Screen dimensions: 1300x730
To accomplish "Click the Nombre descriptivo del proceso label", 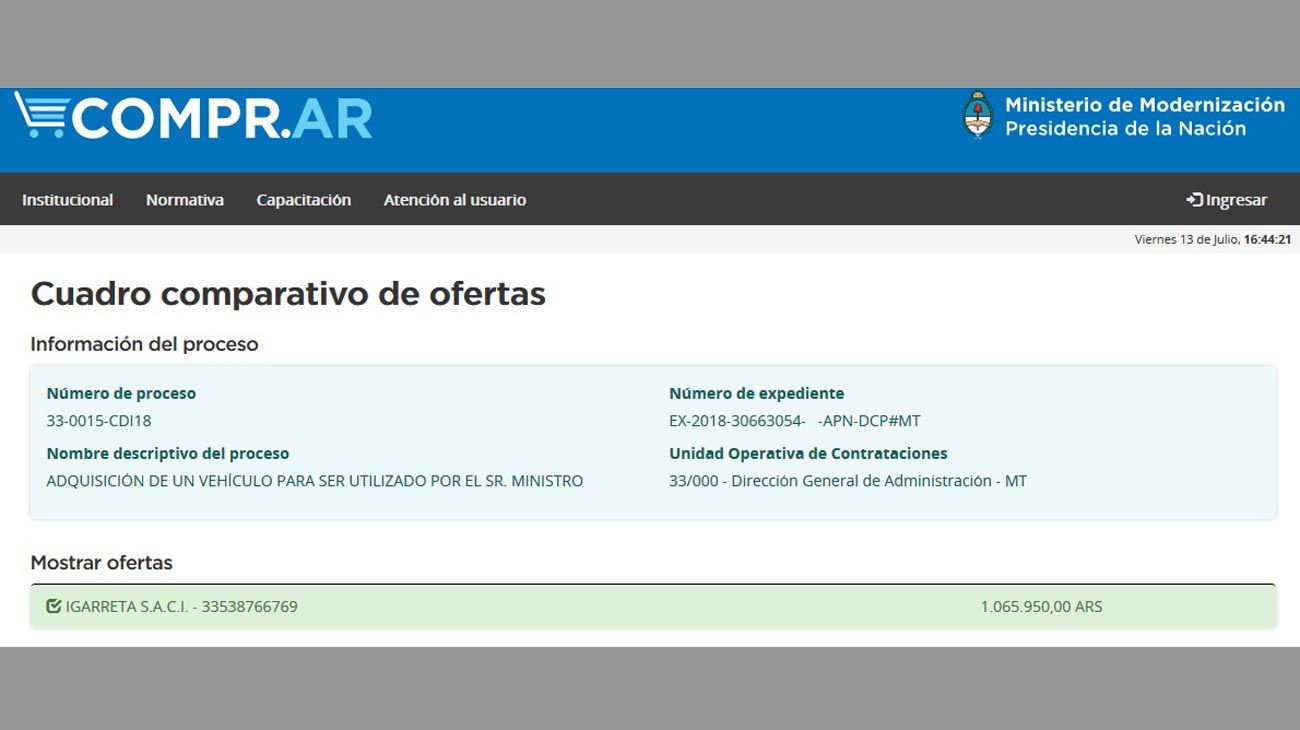I will (168, 454).
